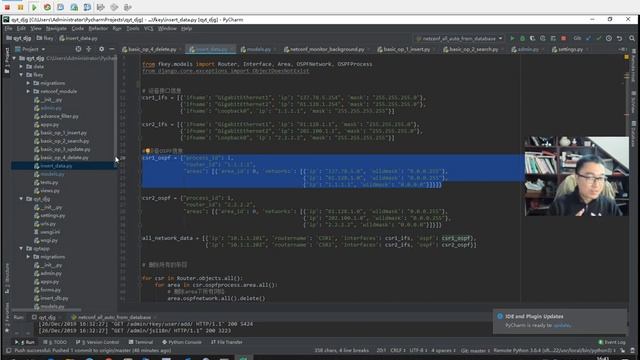Viewport: 640px width, 360px height.
Task: Open the VCS menu
Action: click(x=149, y=29)
